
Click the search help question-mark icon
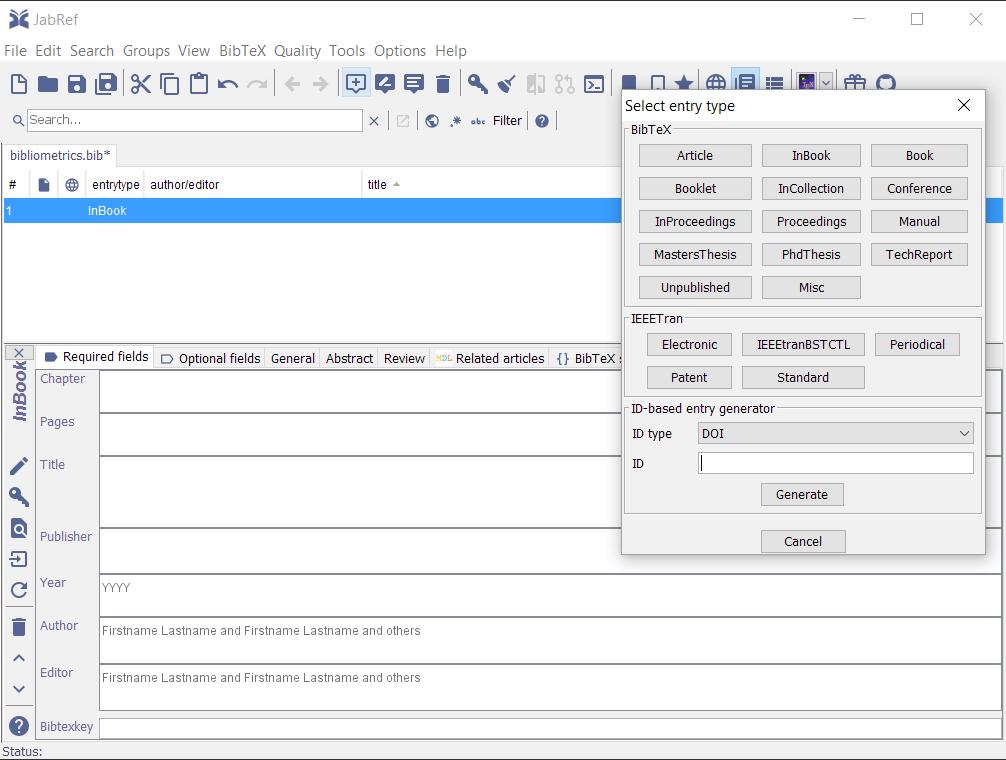click(x=542, y=121)
